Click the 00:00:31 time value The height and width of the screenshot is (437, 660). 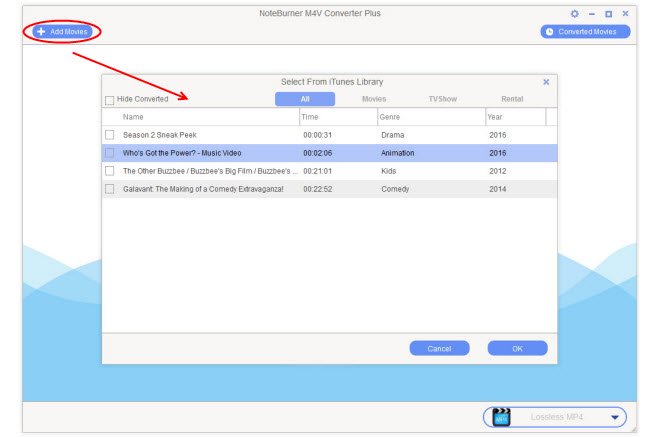click(x=318, y=135)
